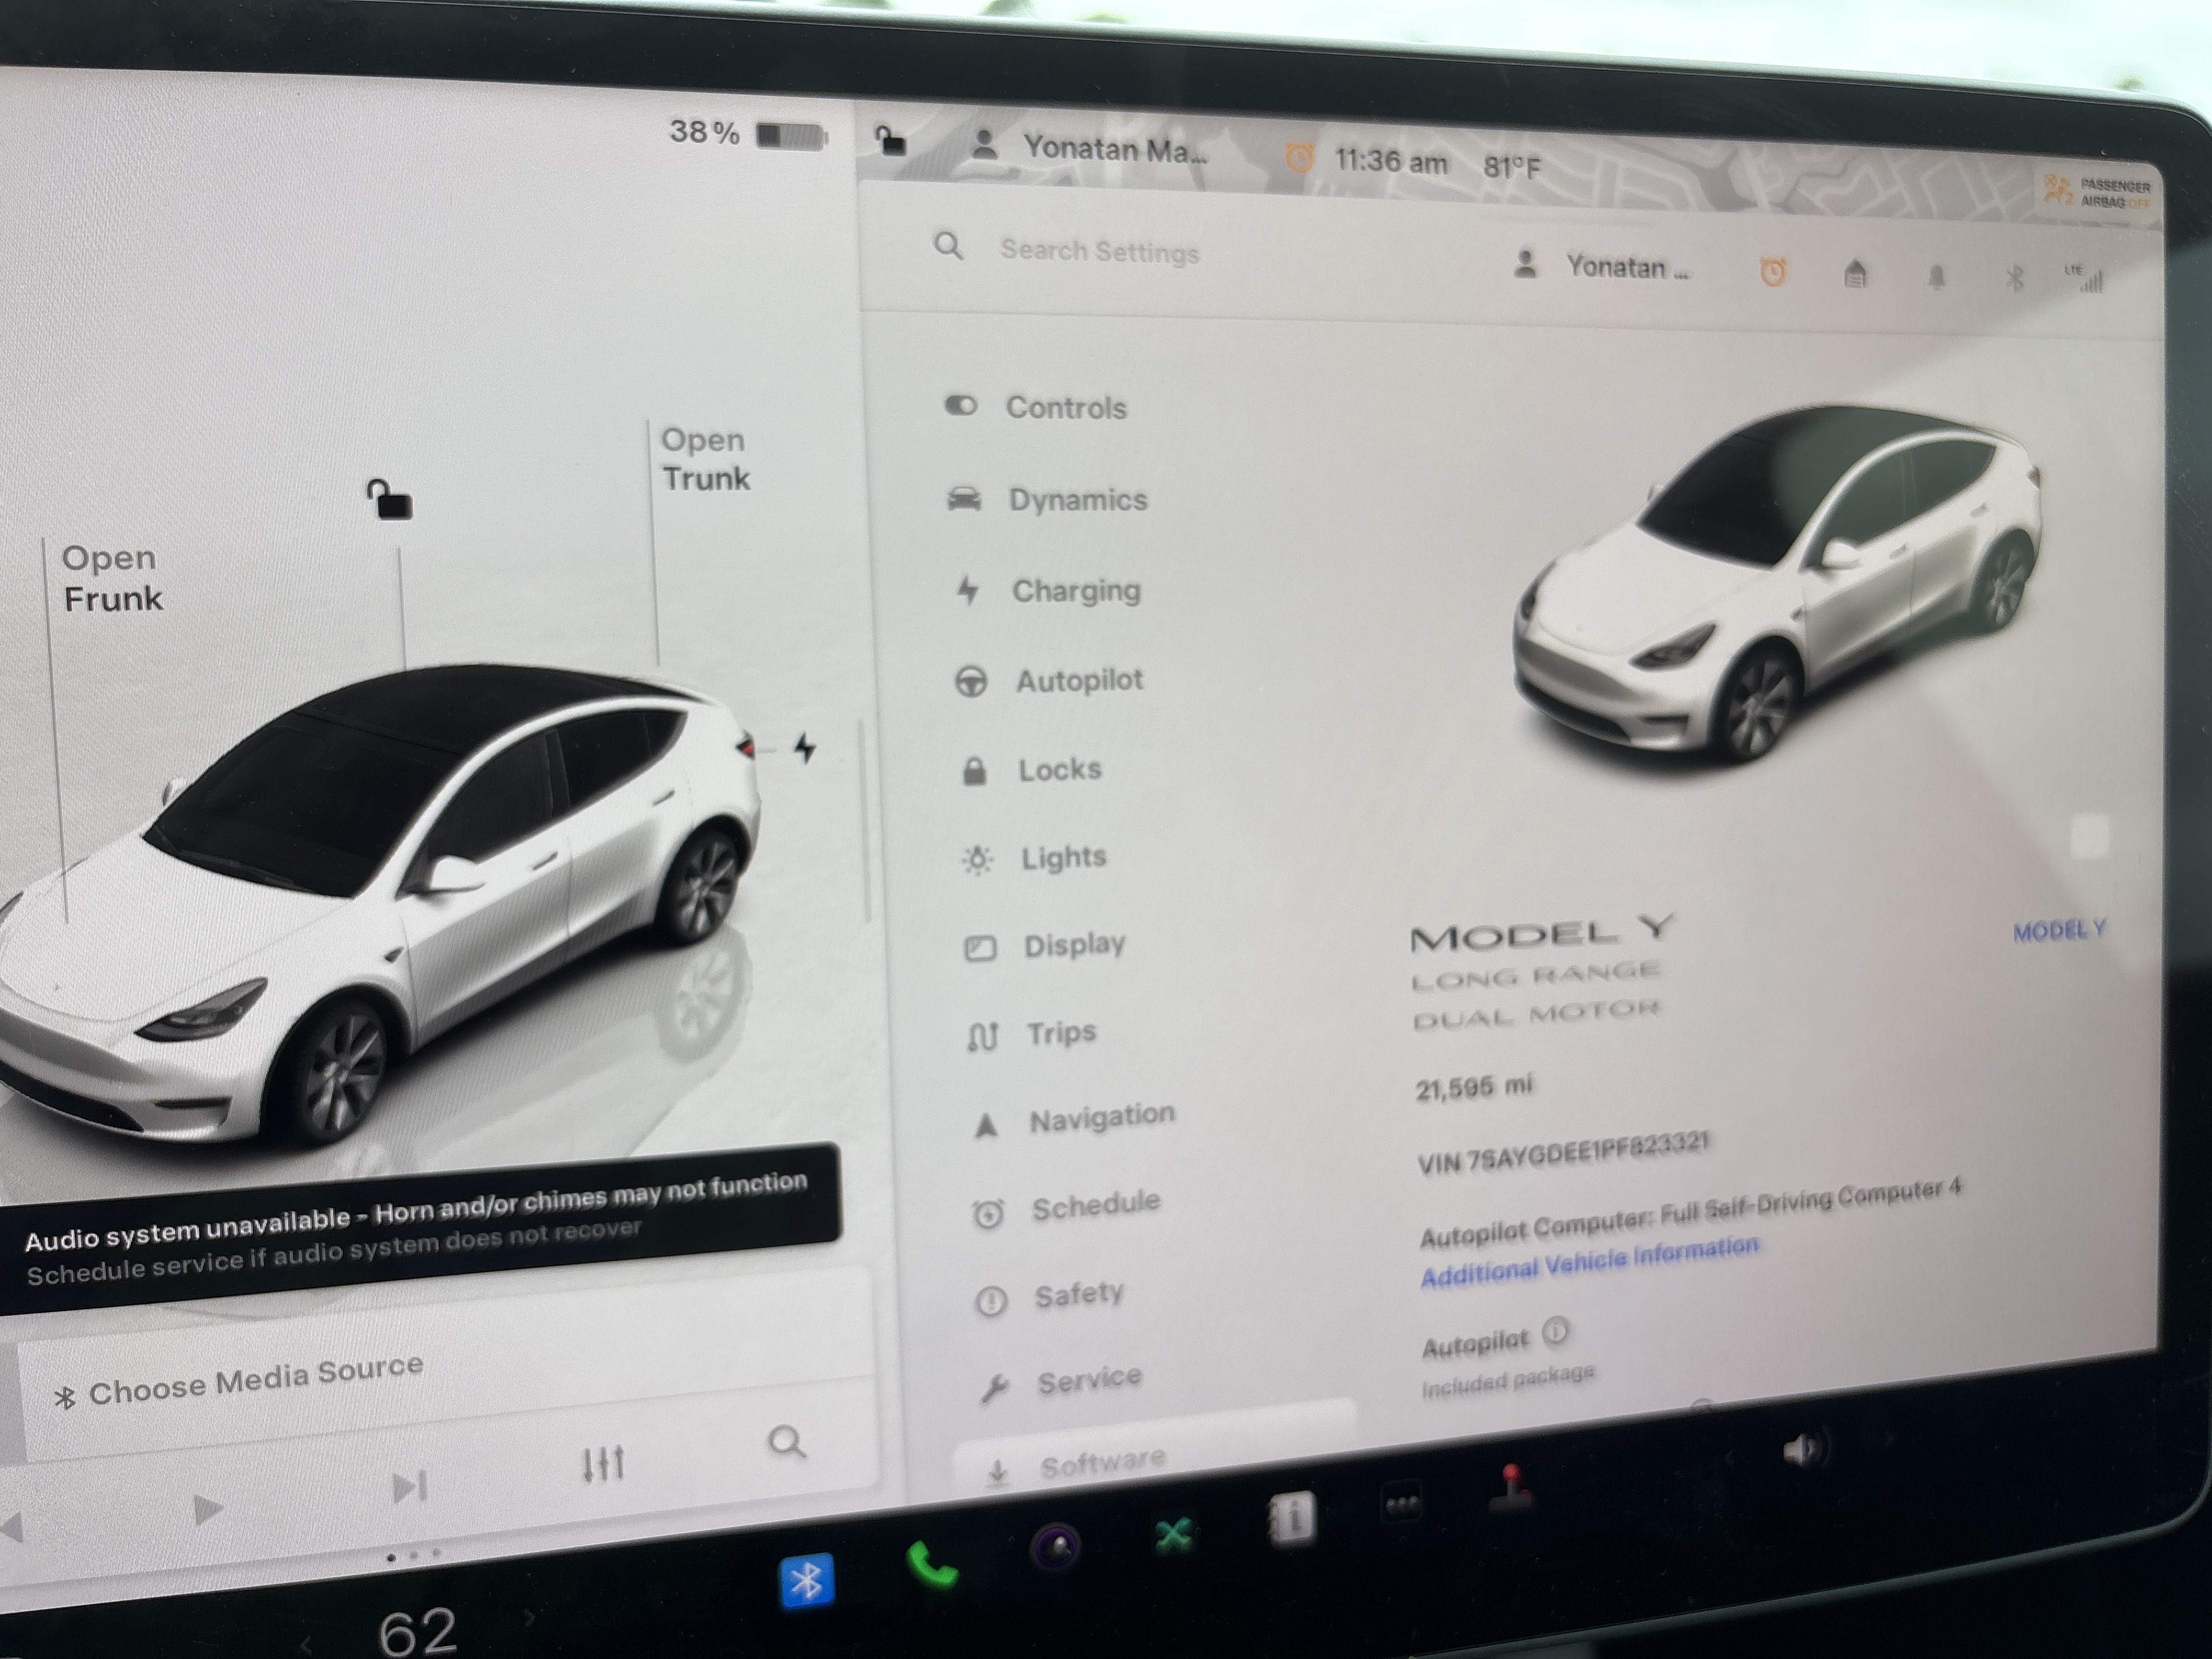Screen dimensions: 2212x1659
Task: Show all apps with the three-dots icon
Action: (x=1401, y=1502)
